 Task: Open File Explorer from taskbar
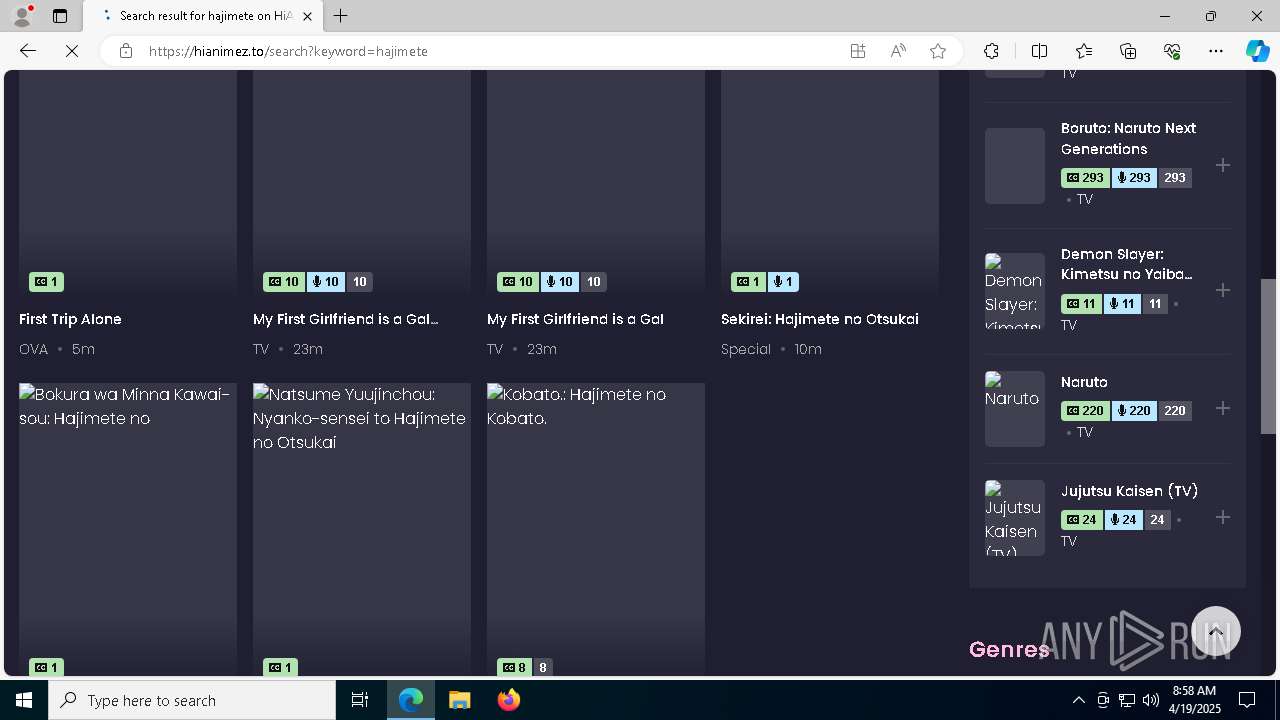point(459,700)
